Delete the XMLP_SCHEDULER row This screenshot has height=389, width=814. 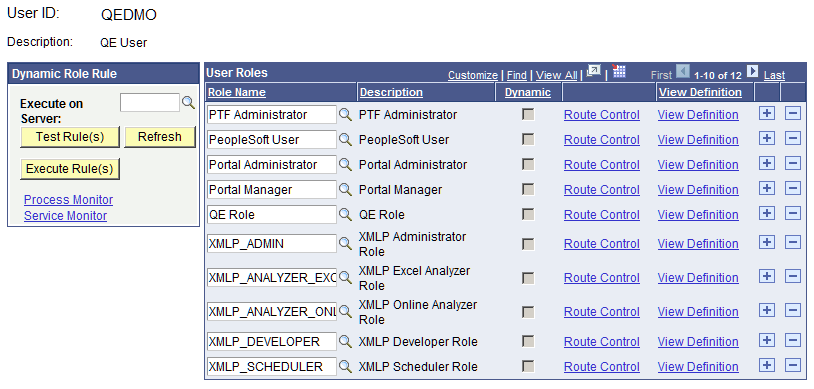click(793, 365)
